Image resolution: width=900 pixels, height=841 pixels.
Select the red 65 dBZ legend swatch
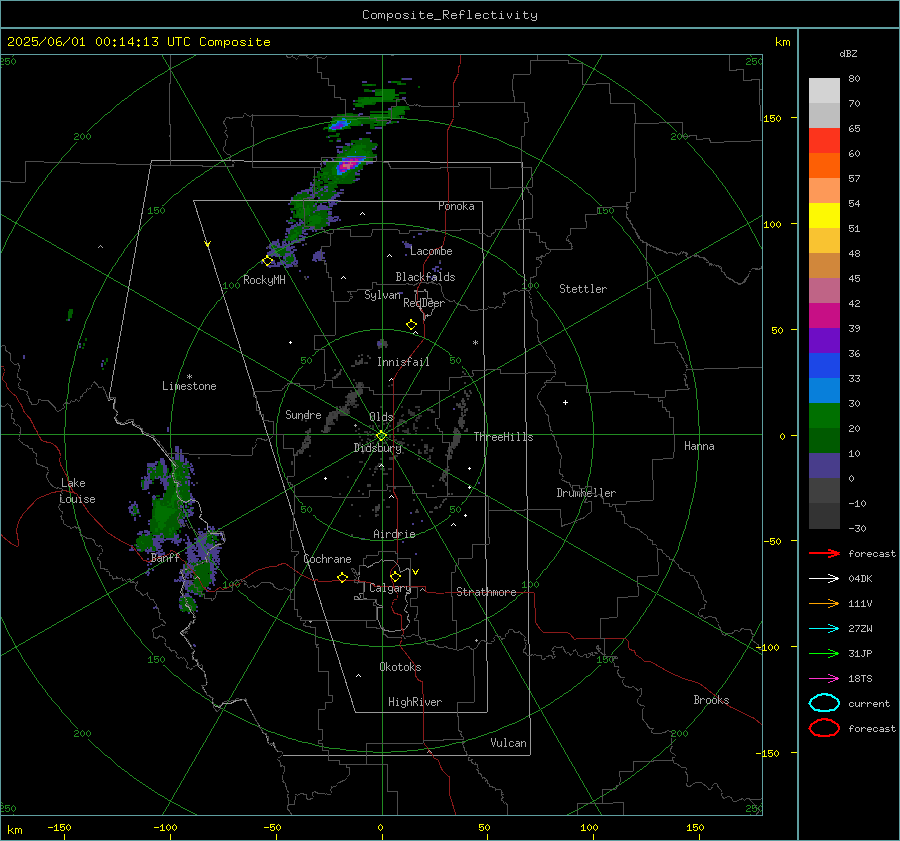[x=824, y=140]
